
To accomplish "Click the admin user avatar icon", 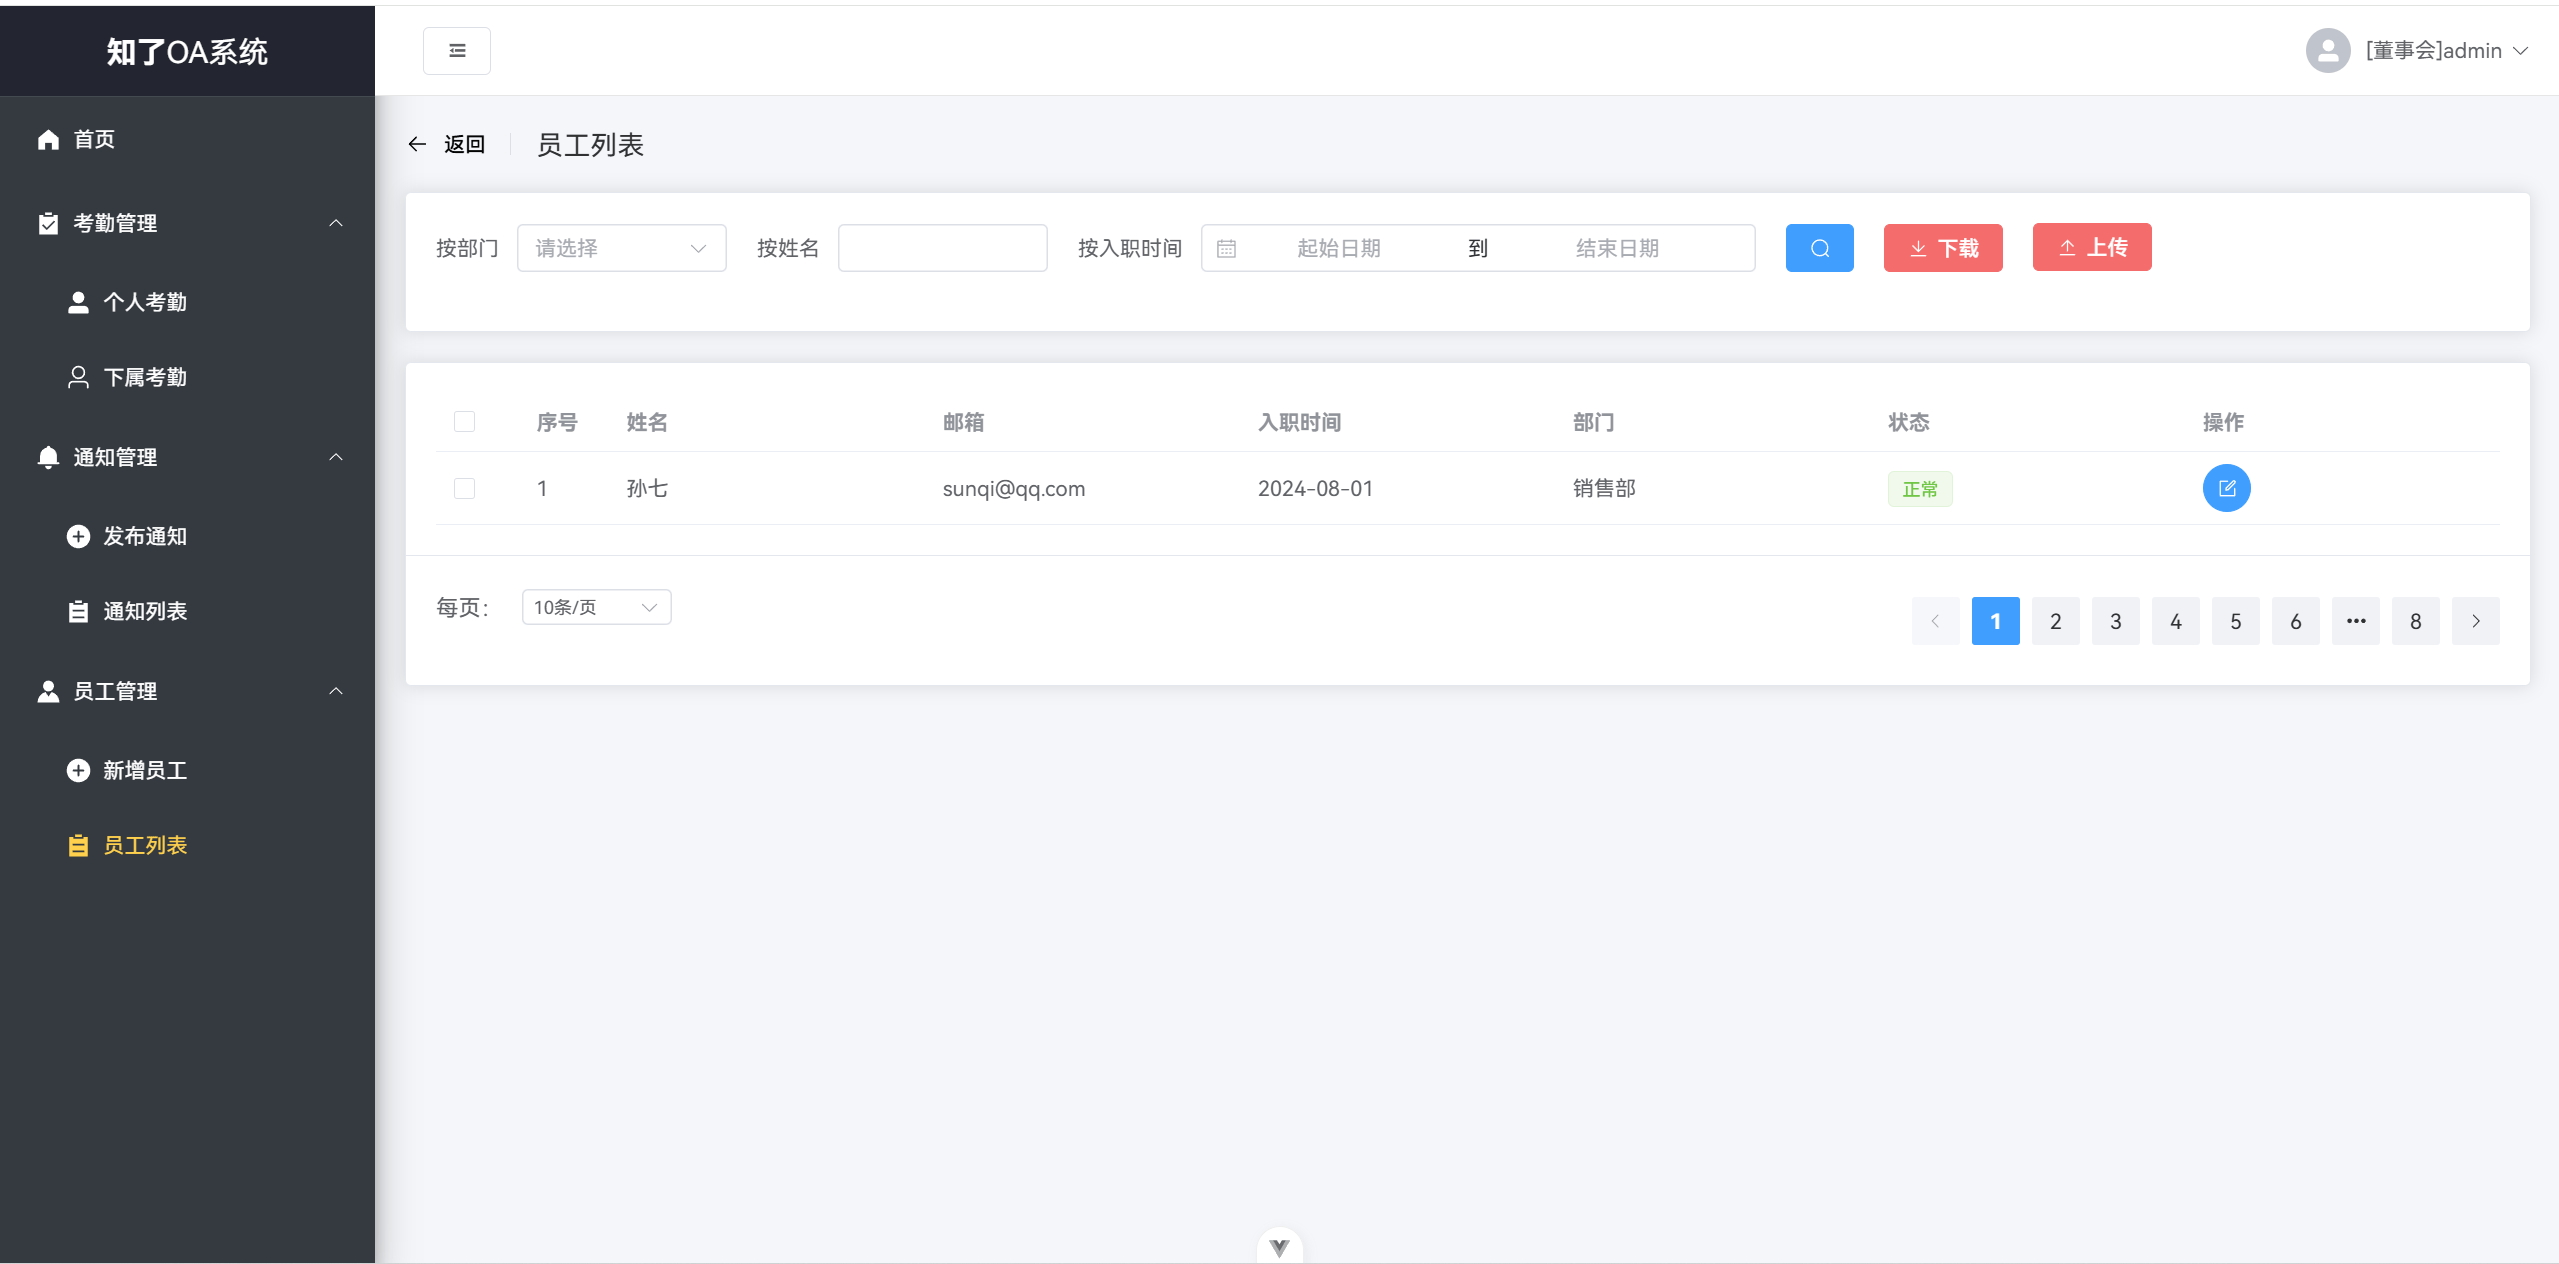I will (x=2328, y=50).
